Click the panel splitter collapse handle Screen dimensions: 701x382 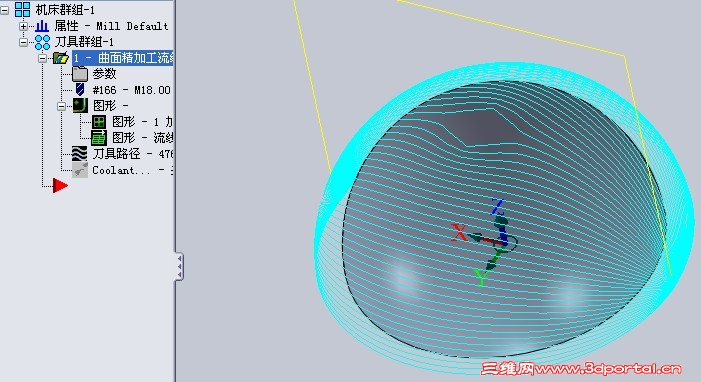point(179,267)
